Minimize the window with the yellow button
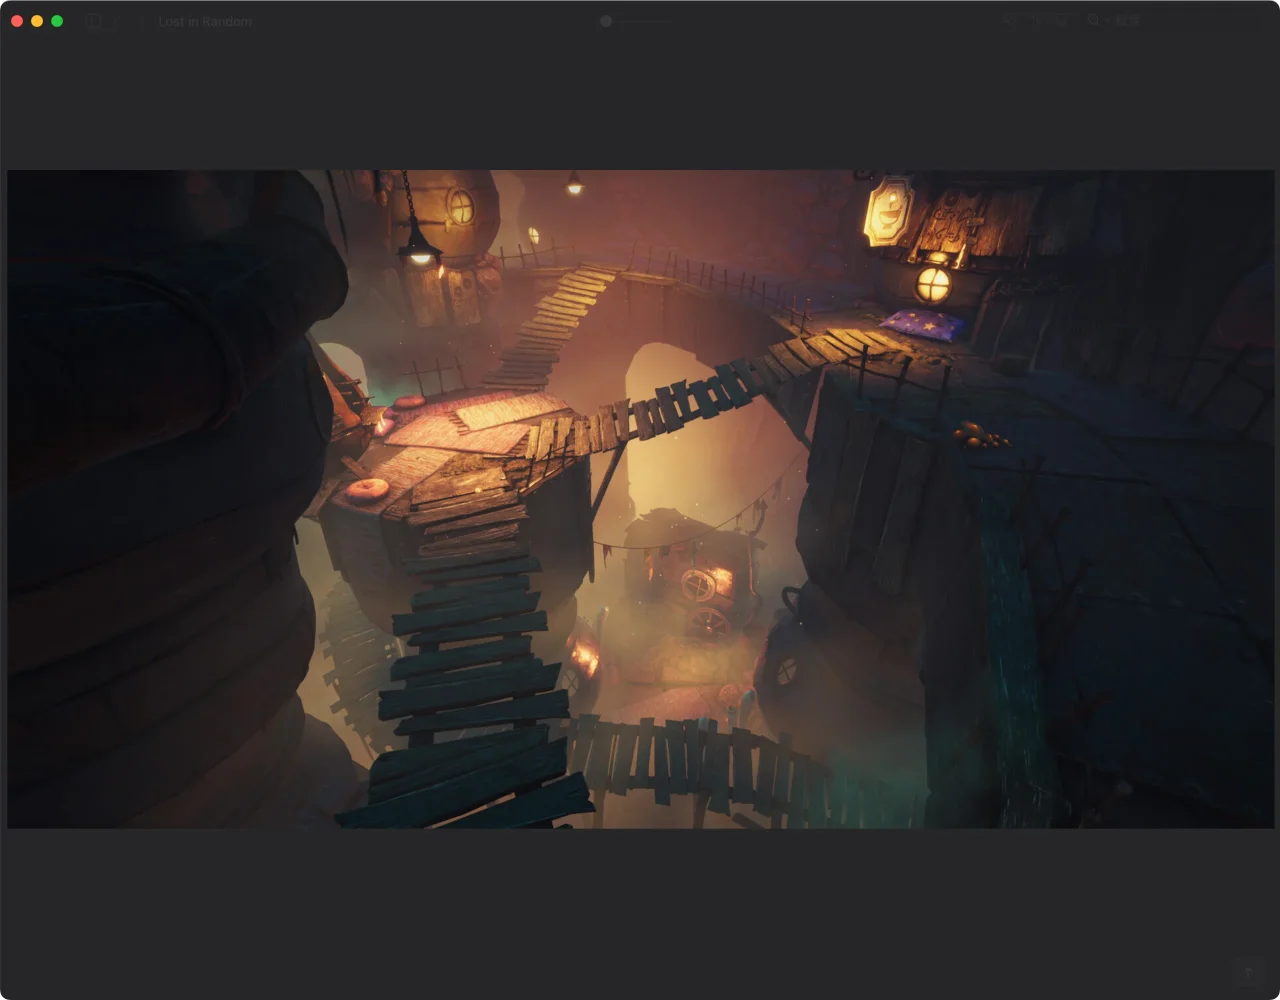1280x1000 pixels. pos(37,21)
